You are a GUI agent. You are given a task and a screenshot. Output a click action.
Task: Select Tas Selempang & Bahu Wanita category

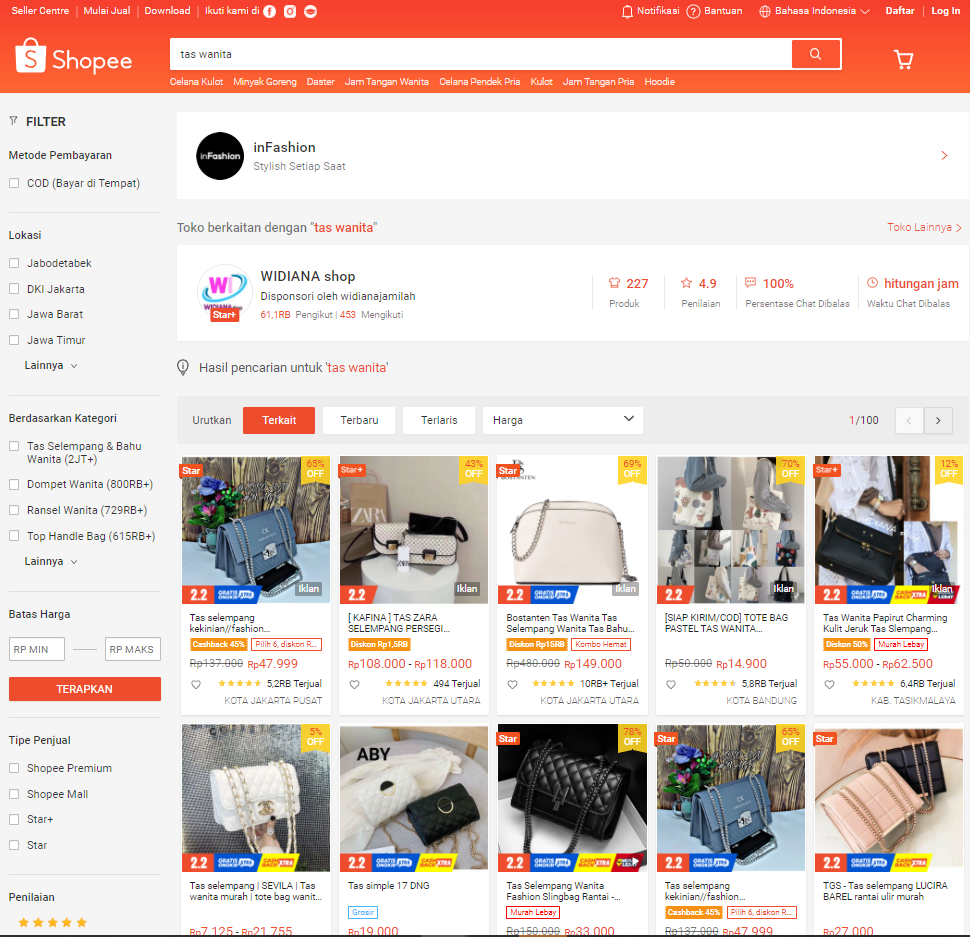click(14, 446)
